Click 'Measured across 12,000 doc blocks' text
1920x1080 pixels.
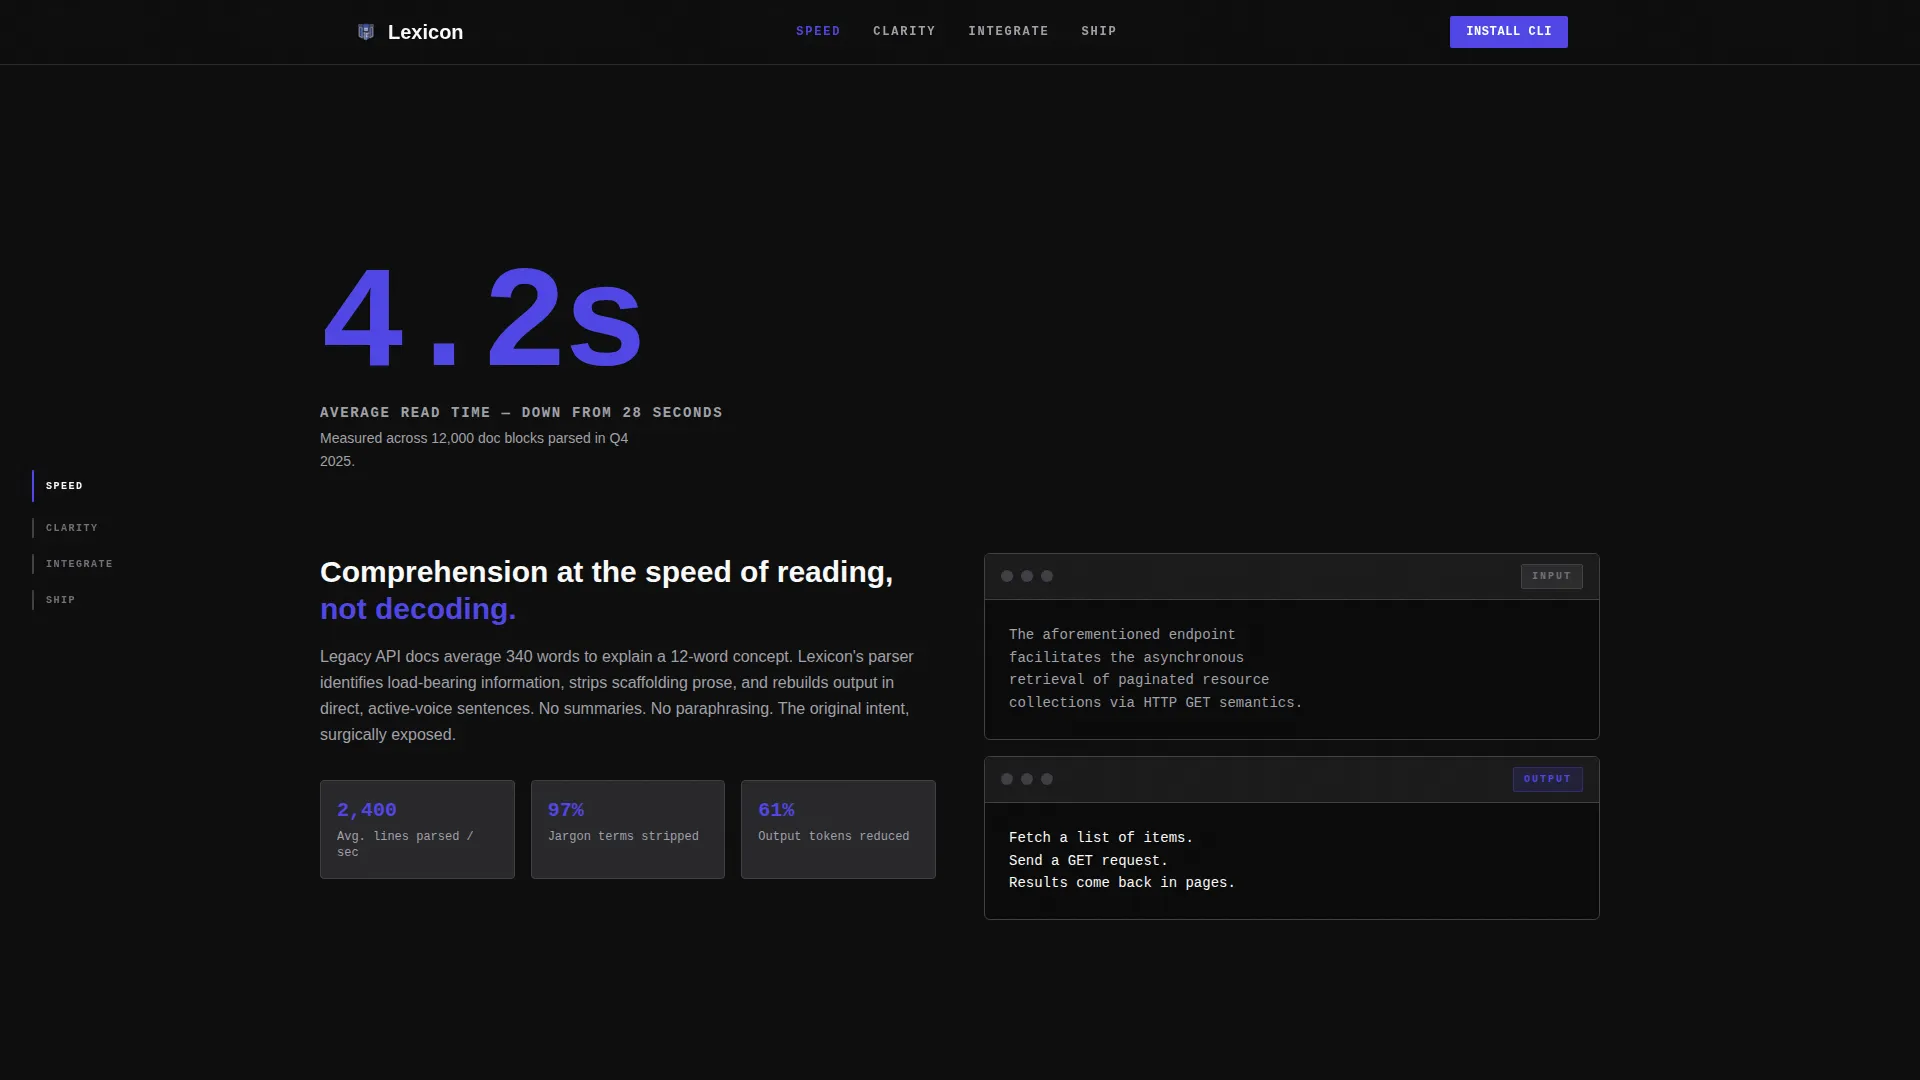[474, 449]
